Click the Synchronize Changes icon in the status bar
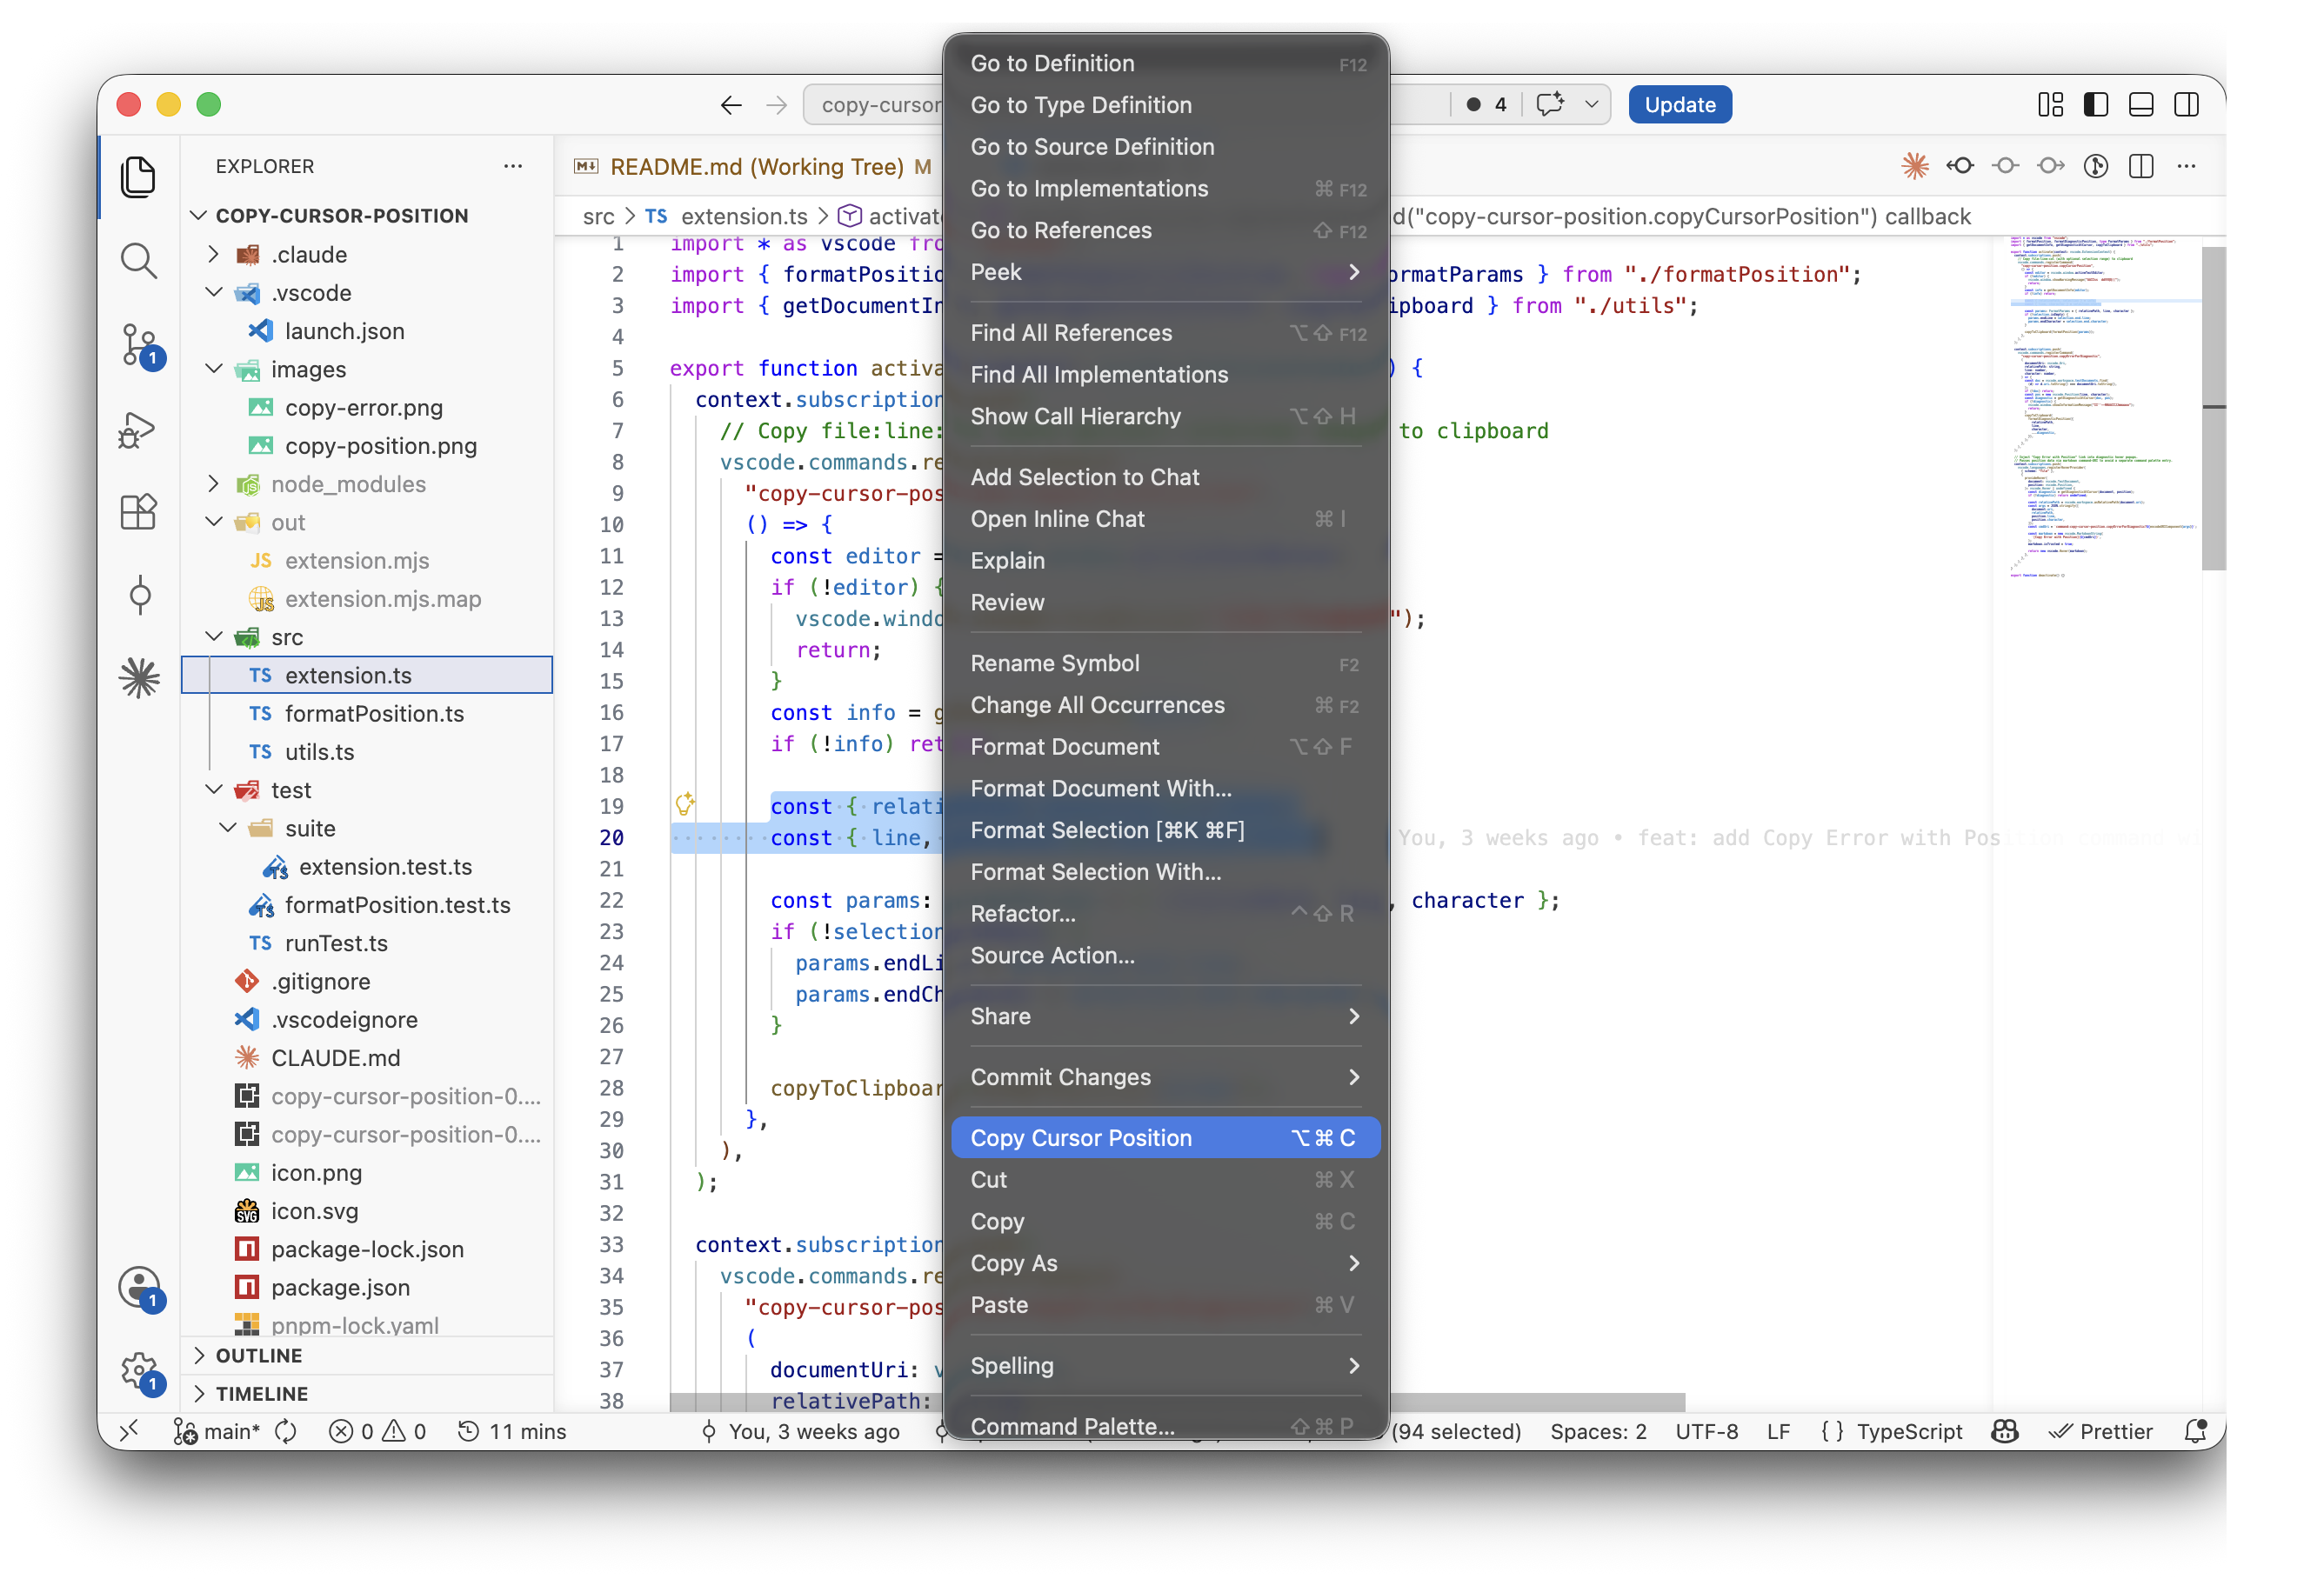This screenshot has width=2324, height=1579. point(286,1431)
